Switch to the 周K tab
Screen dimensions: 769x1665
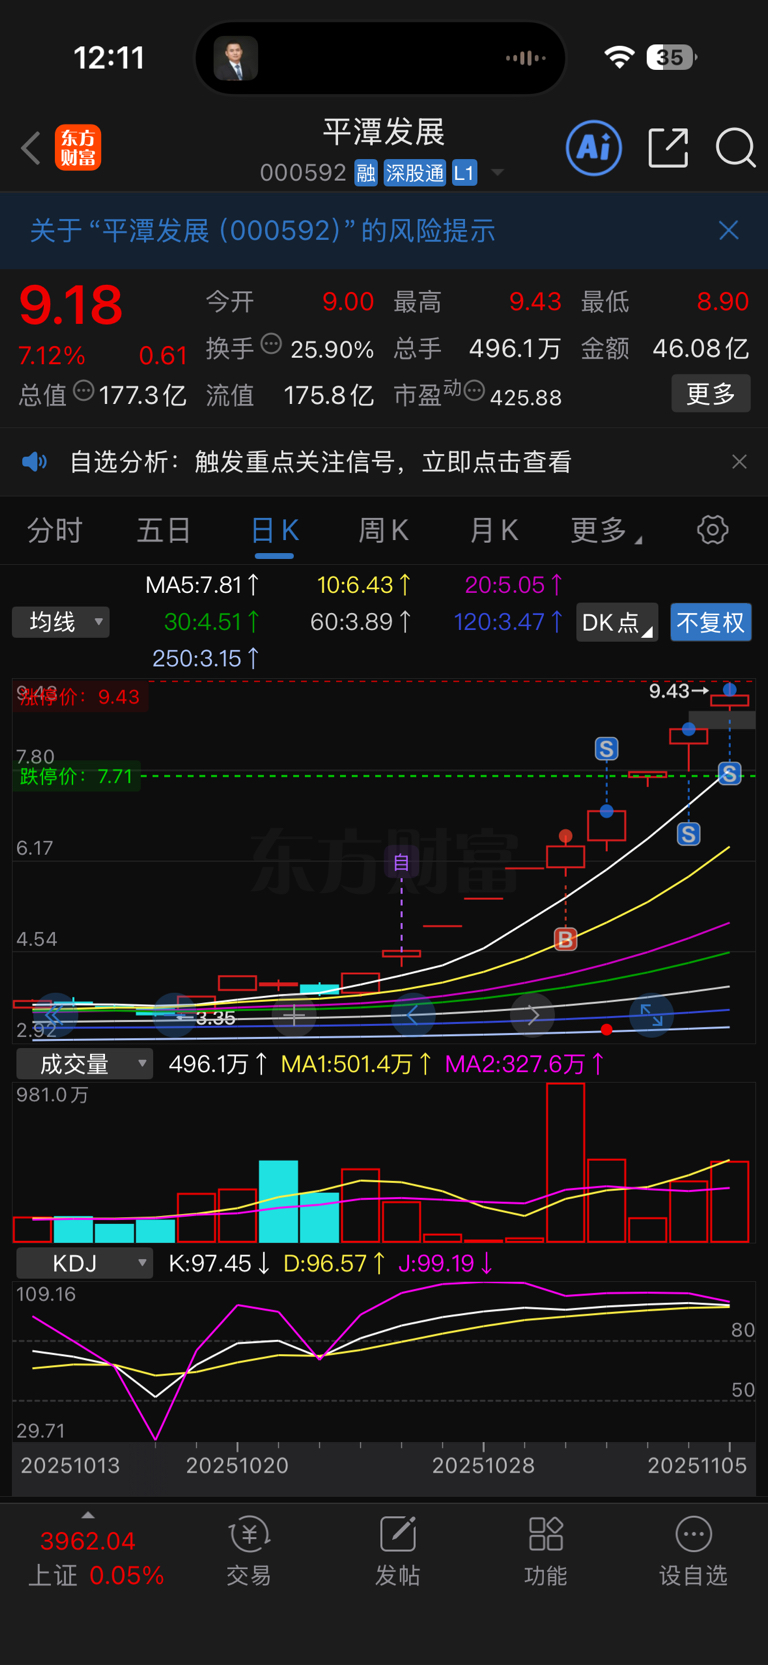(384, 530)
